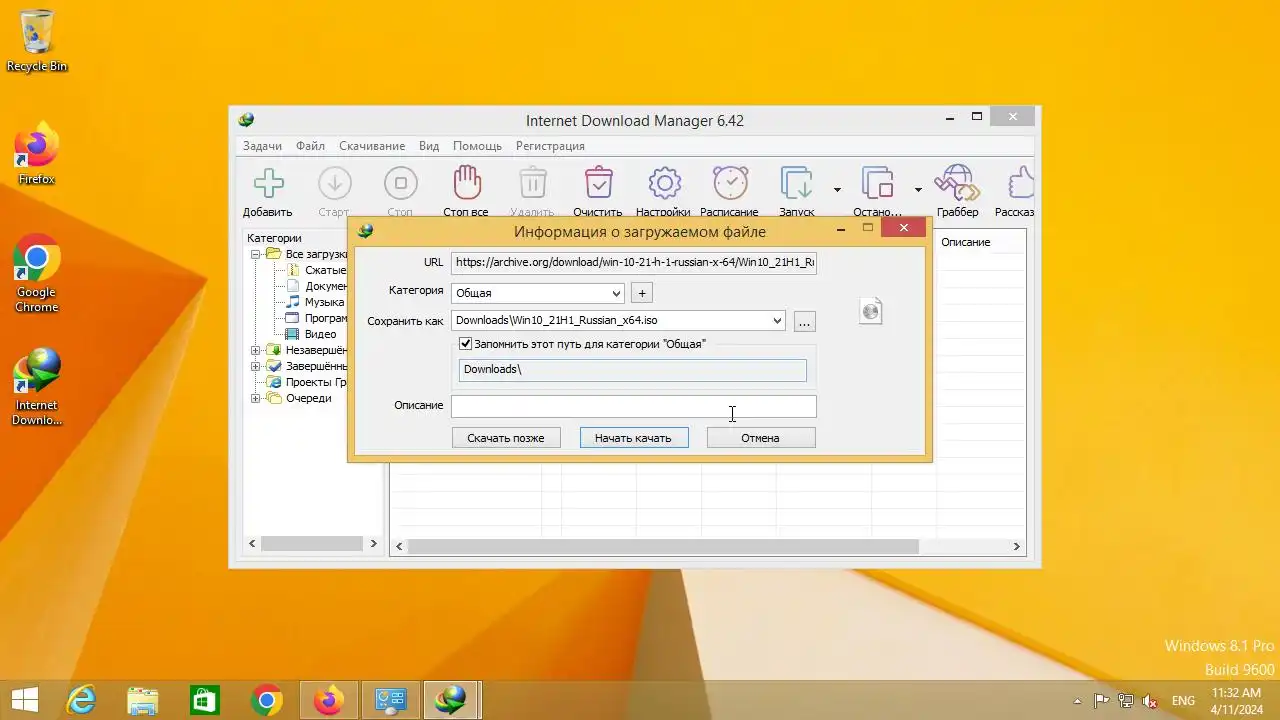Open Windows Store from the taskbar
The height and width of the screenshot is (720, 1280).
coord(205,700)
